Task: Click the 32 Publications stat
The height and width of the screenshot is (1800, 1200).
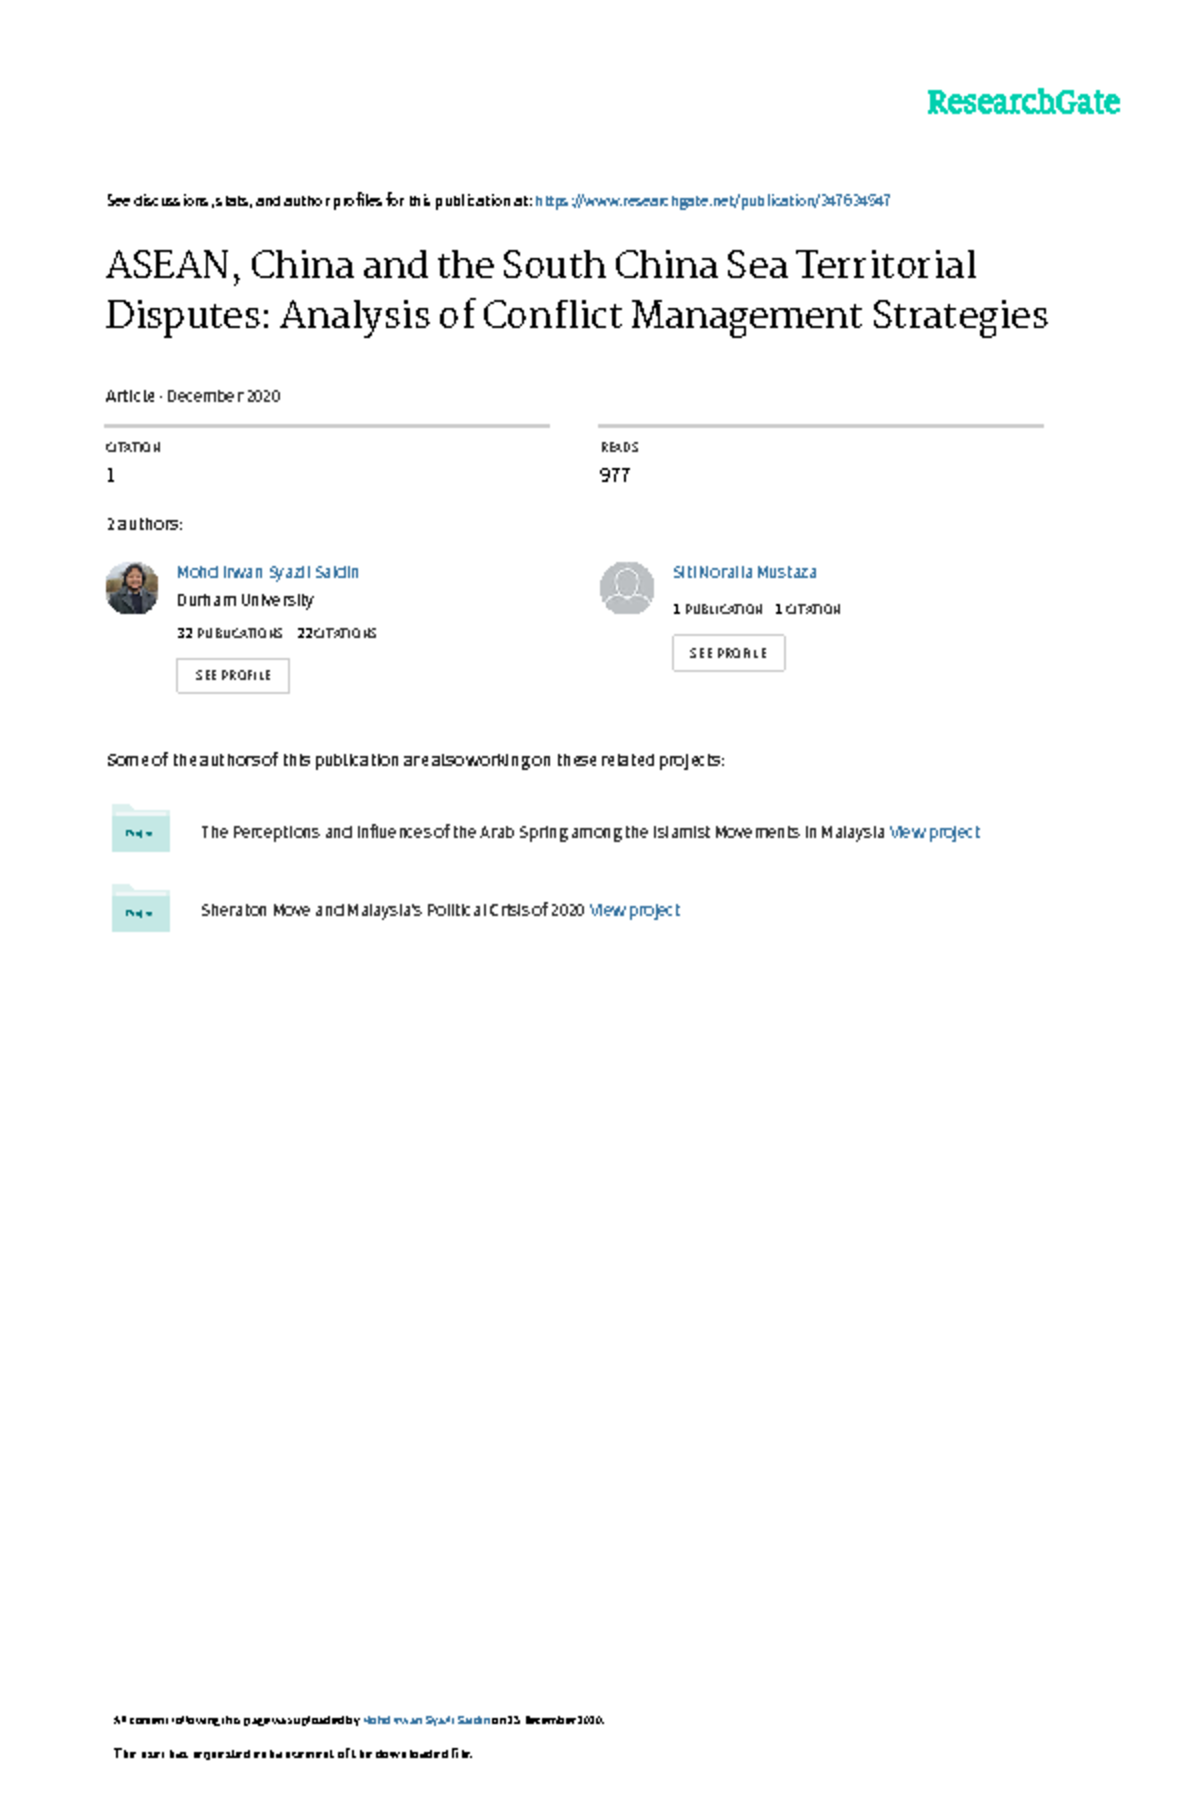Action: coord(229,633)
